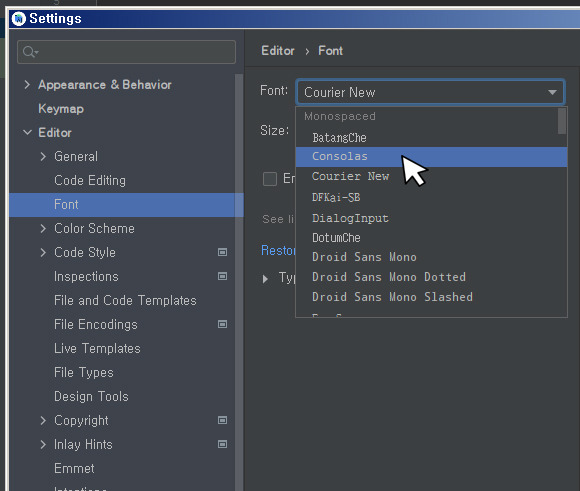Click inside the settings search field

(x=126, y=52)
